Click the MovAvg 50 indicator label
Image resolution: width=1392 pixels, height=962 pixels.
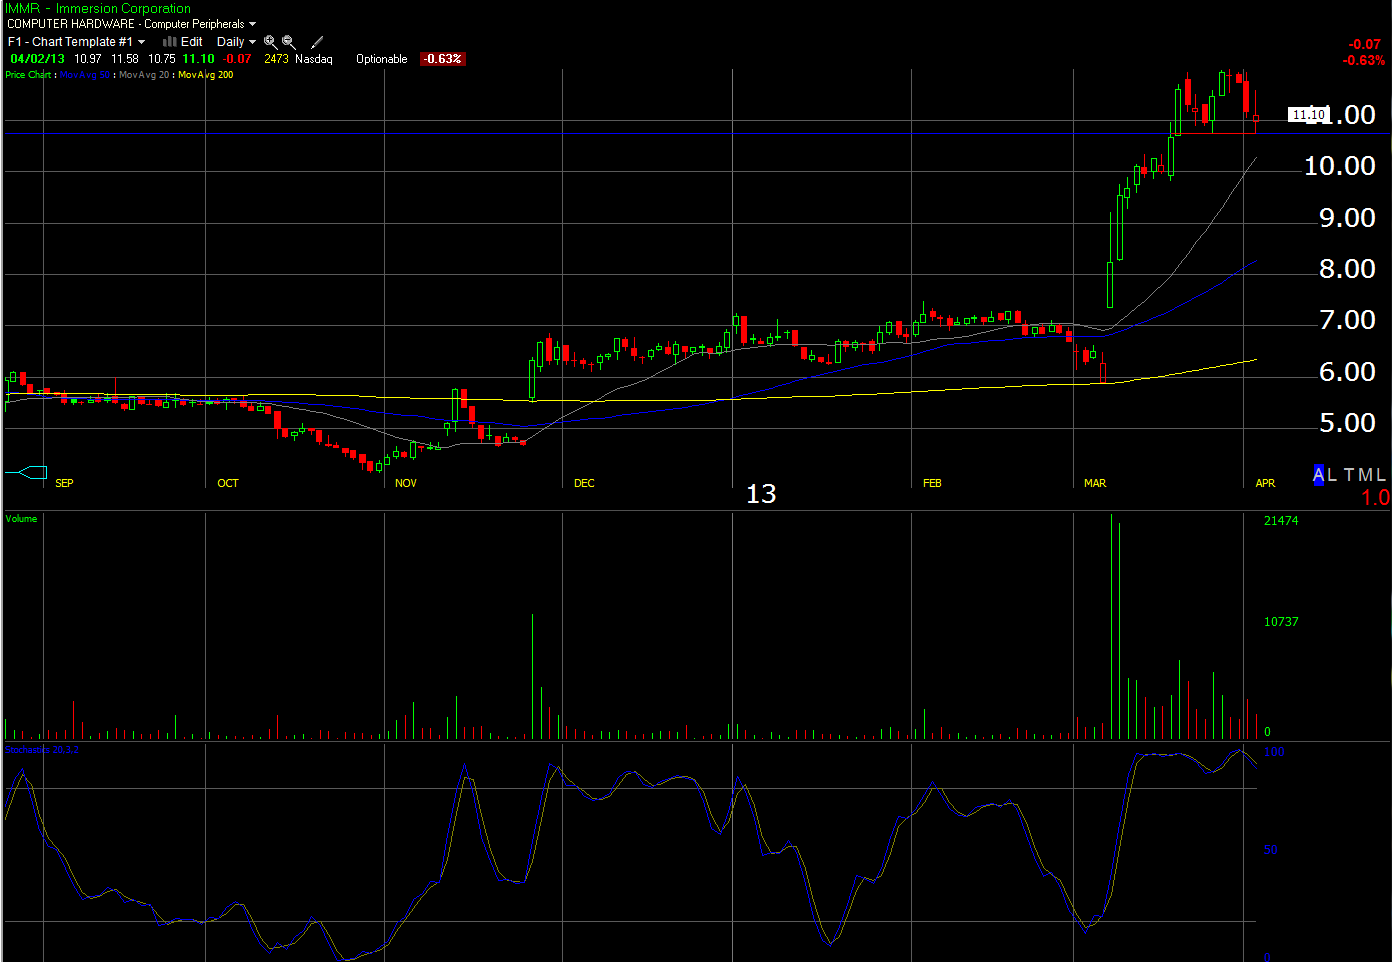85,75
